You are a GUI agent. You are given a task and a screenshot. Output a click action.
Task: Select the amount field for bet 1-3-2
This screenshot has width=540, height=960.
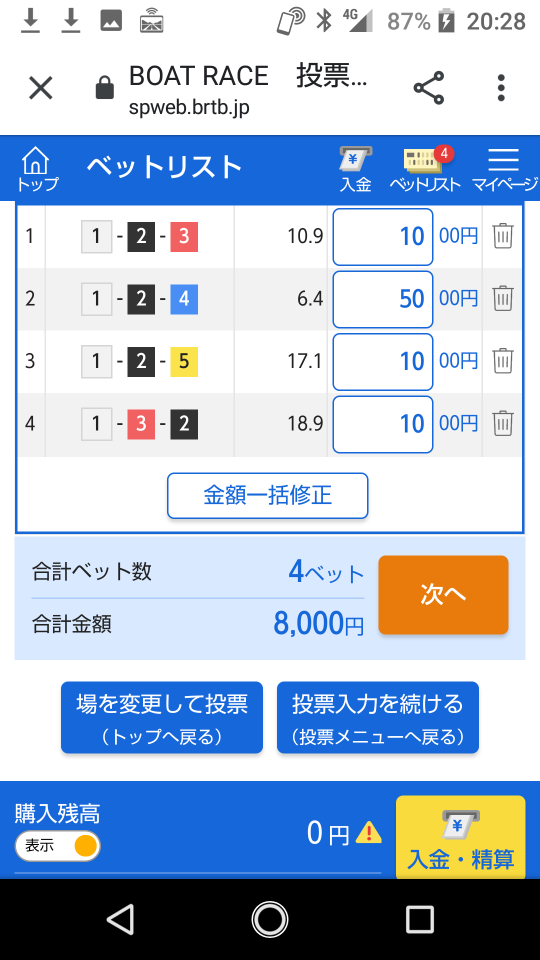(383, 424)
